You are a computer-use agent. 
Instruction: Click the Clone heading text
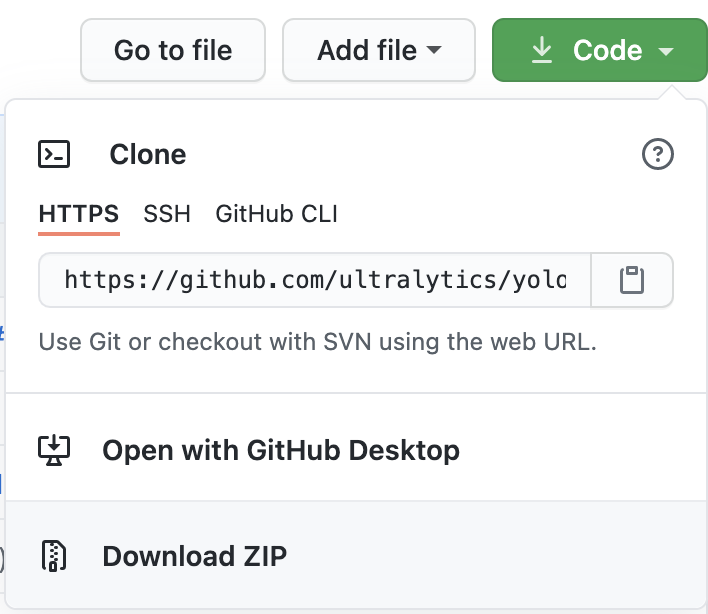pyautogui.click(x=147, y=155)
